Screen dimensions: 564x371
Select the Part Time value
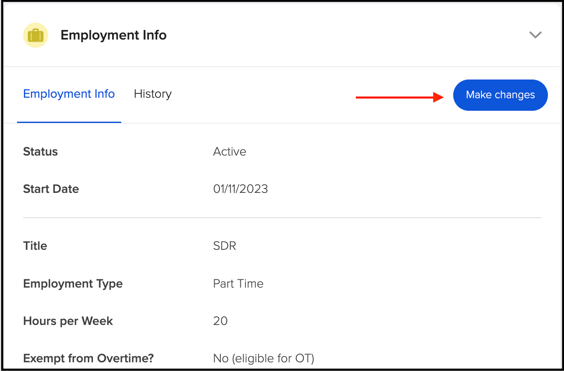click(238, 284)
